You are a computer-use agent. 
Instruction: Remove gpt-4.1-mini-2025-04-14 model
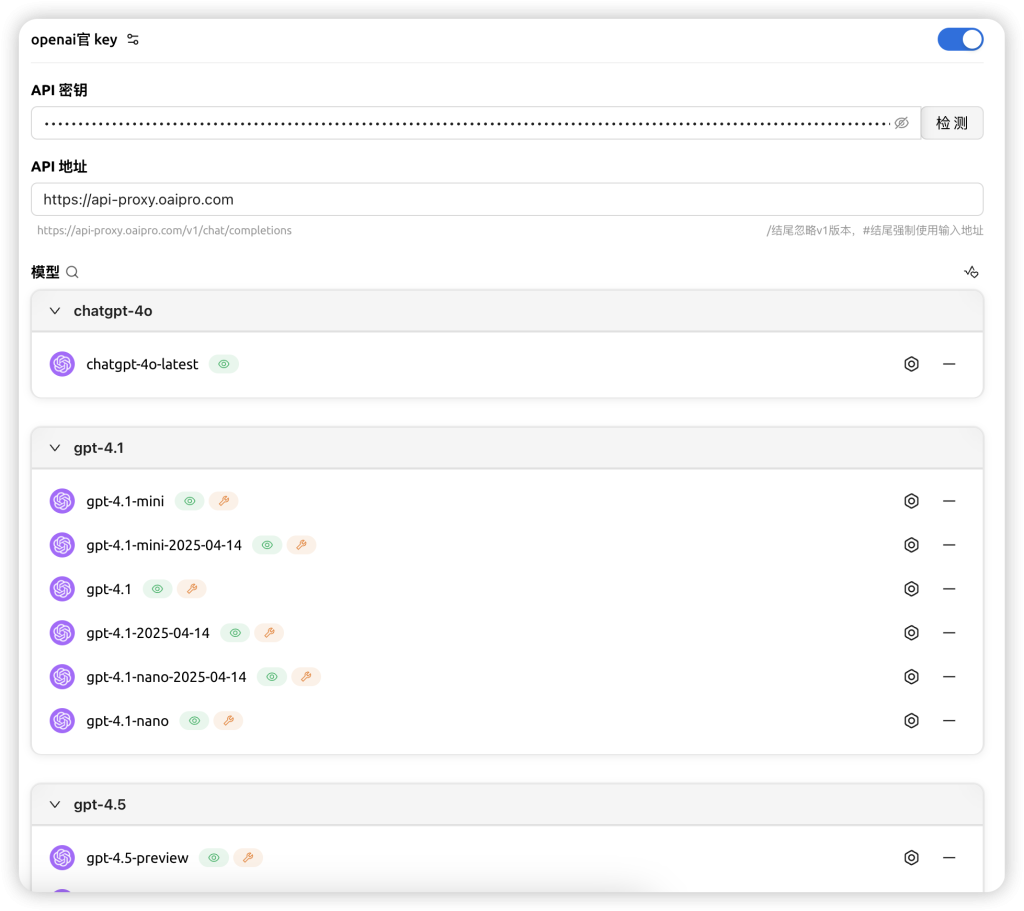[949, 545]
